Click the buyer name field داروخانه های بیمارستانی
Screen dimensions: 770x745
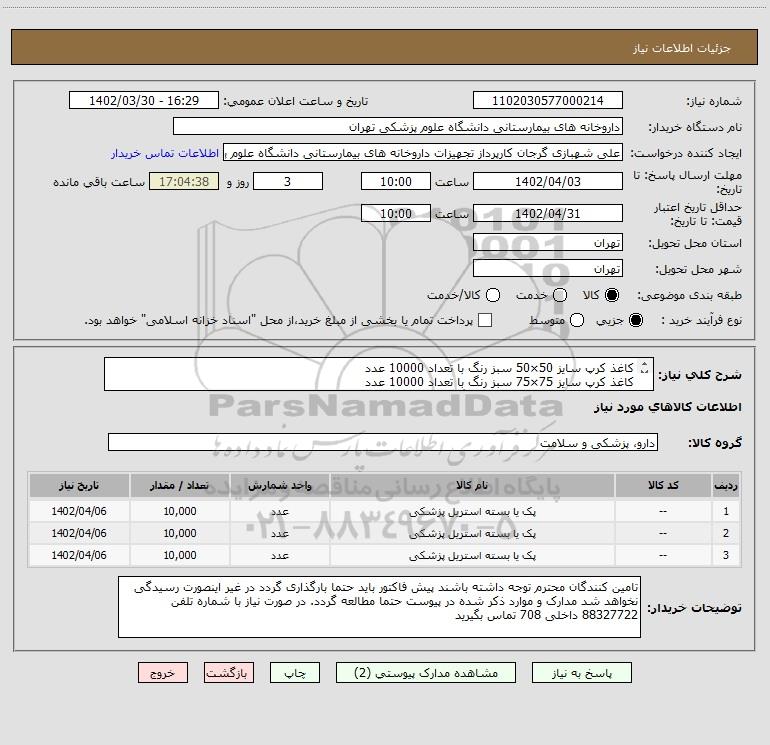(398, 126)
